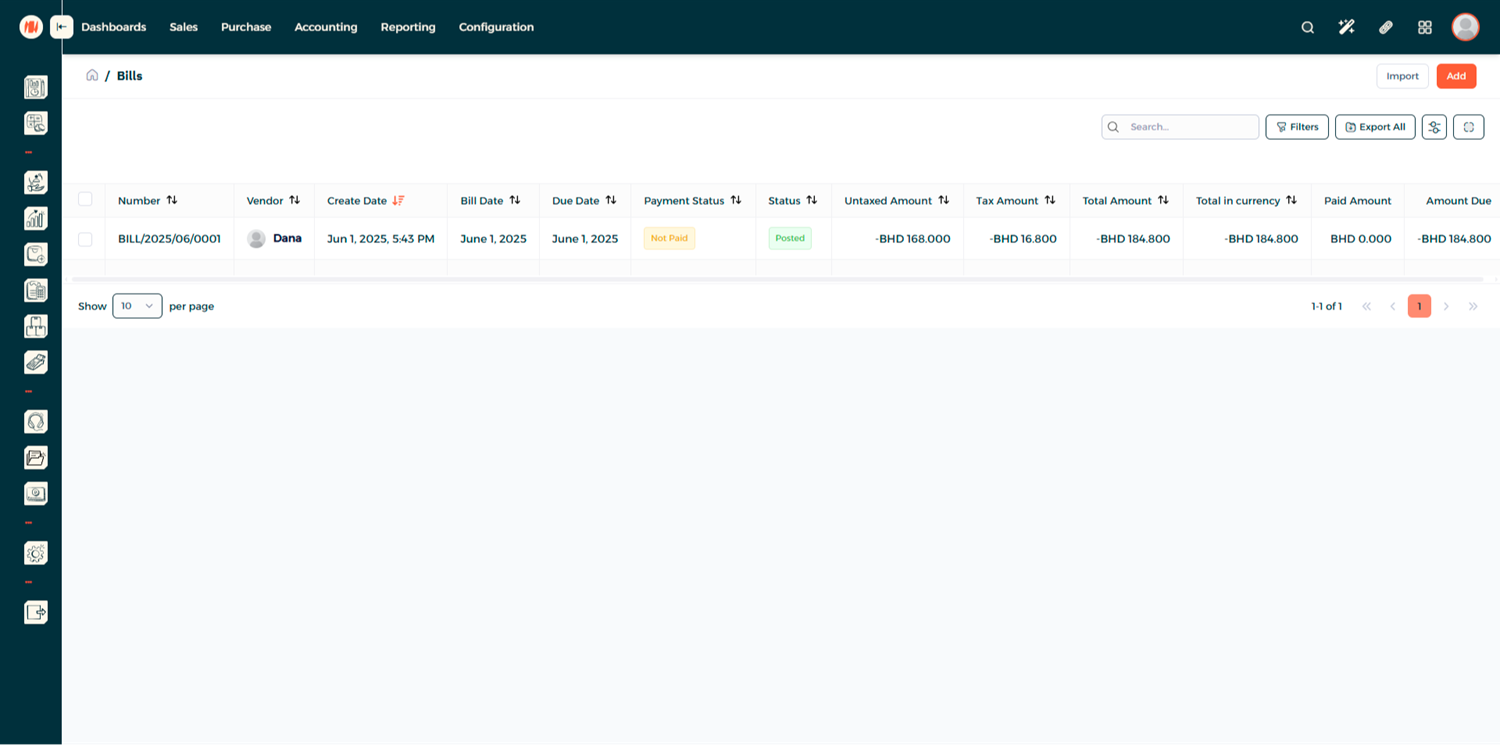Open the Accounting menu
Image resolution: width=1500 pixels, height=745 pixels.
pos(325,27)
